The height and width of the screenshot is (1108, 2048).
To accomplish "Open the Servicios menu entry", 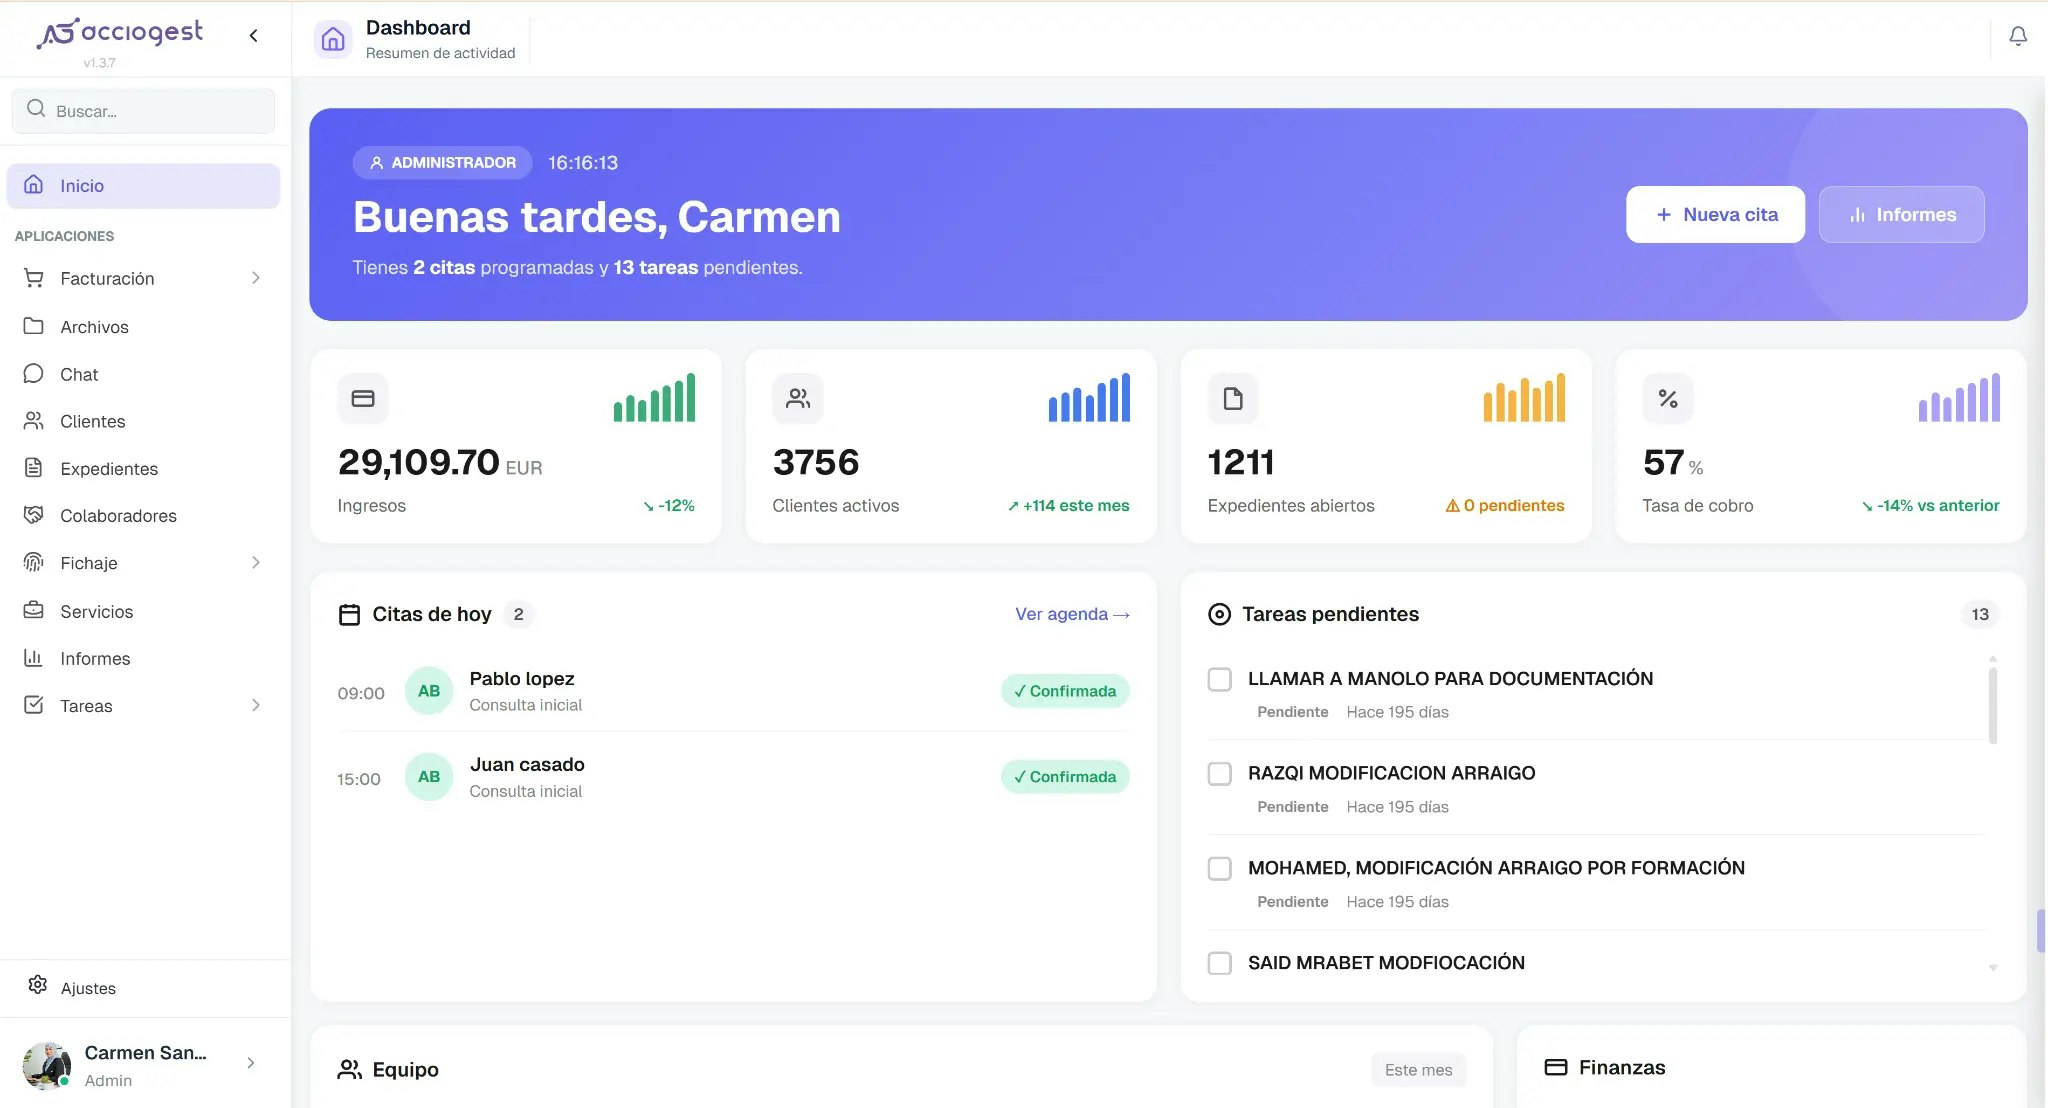I will [97, 611].
